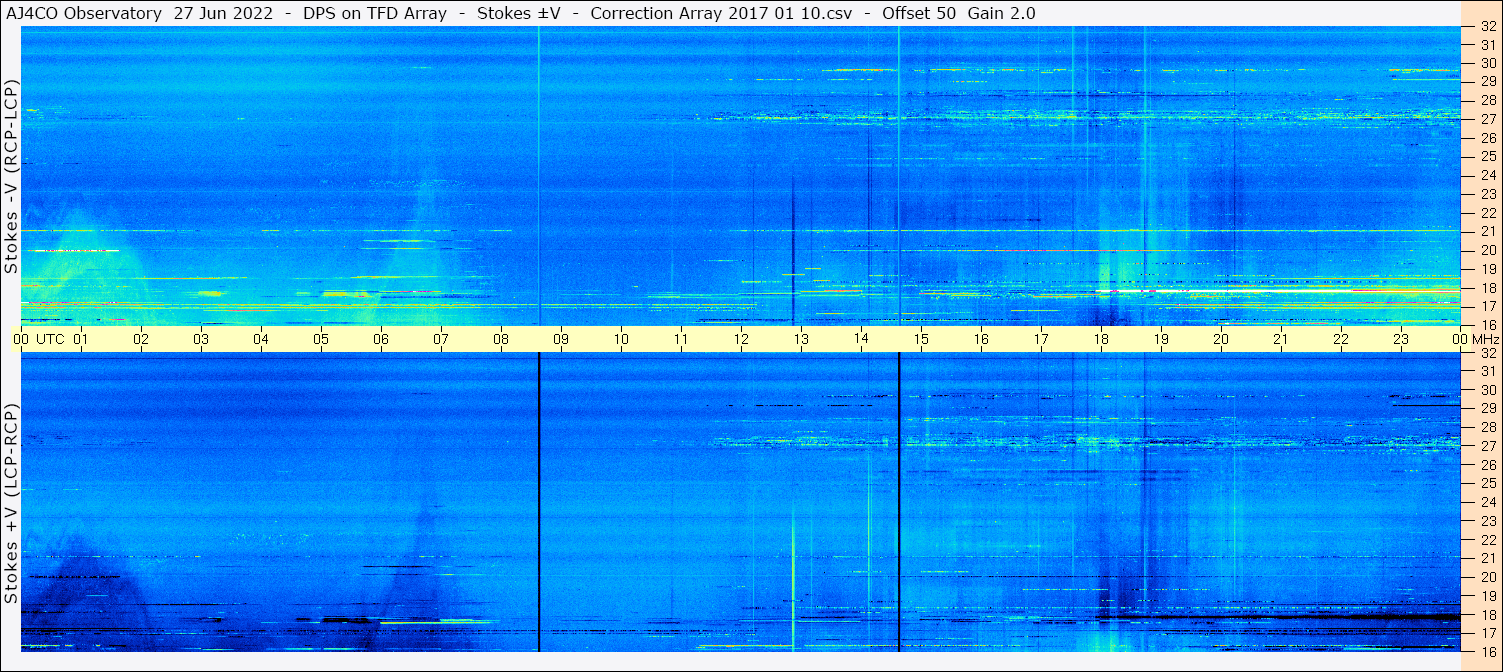Select the 21 hour mark on time axis
Viewport: 1503px width, 672px height.
(1281, 339)
